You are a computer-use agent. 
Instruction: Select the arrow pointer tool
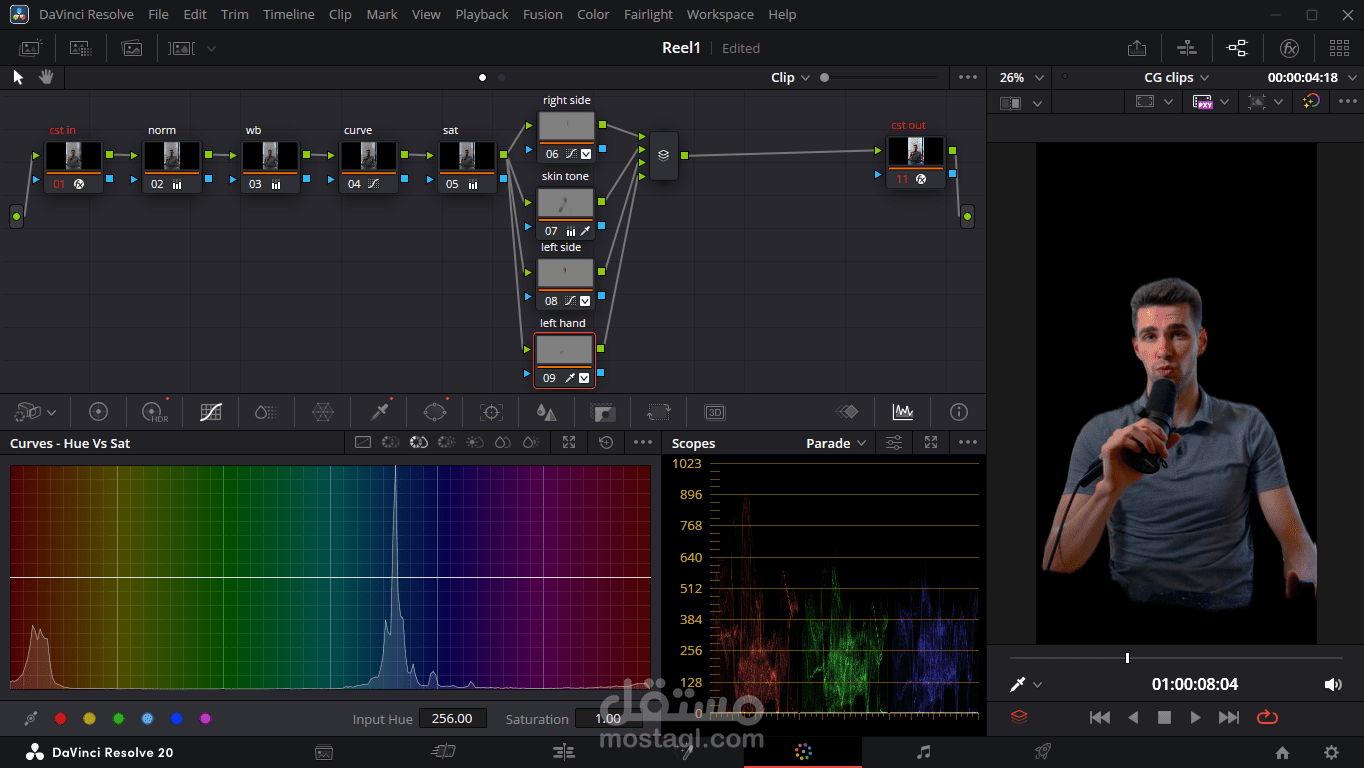coord(18,77)
